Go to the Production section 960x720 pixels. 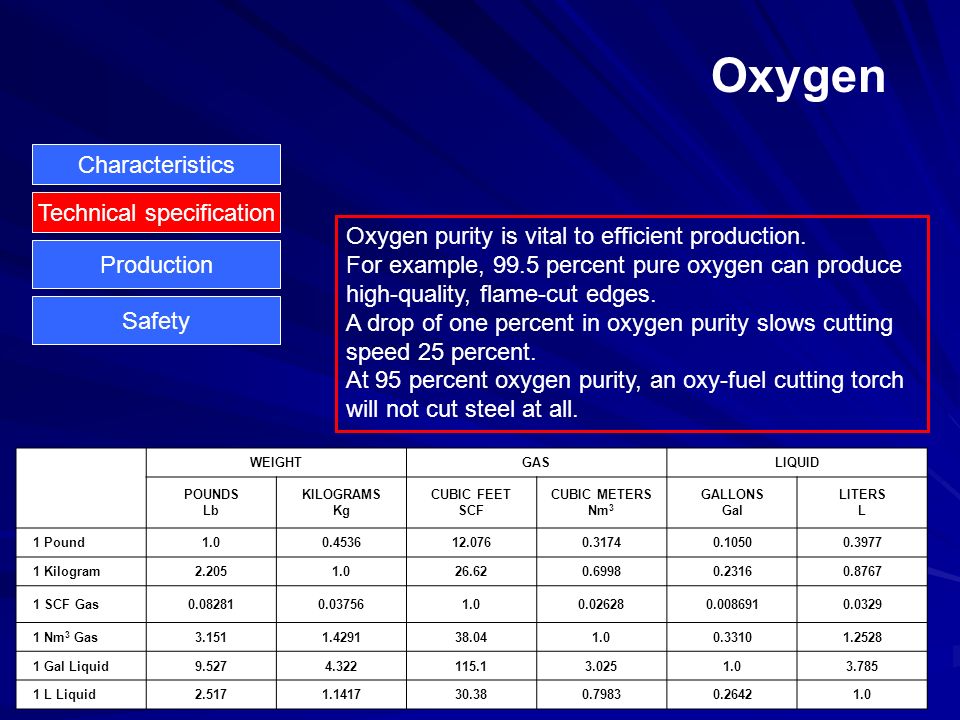156,264
